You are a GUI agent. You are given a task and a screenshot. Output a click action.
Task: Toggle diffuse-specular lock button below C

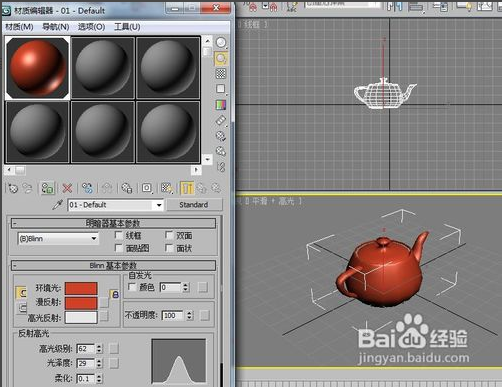[x=22, y=307]
